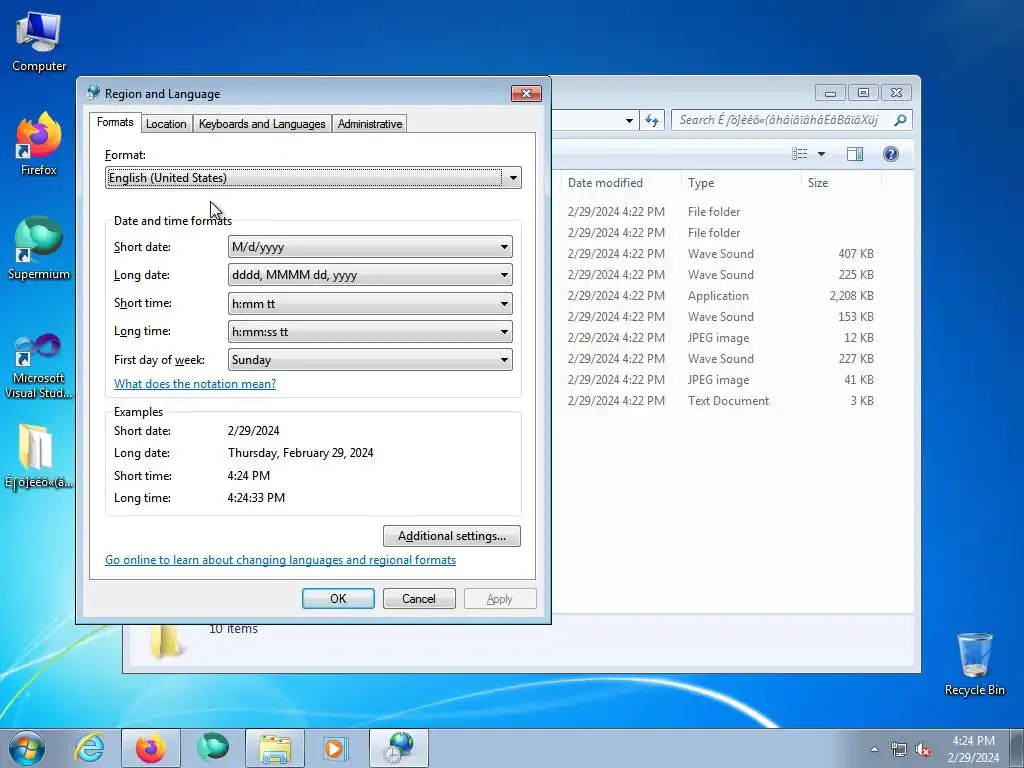This screenshot has width=1024, height=768.
Task: Open the go online regional formats link
Action: click(281, 560)
